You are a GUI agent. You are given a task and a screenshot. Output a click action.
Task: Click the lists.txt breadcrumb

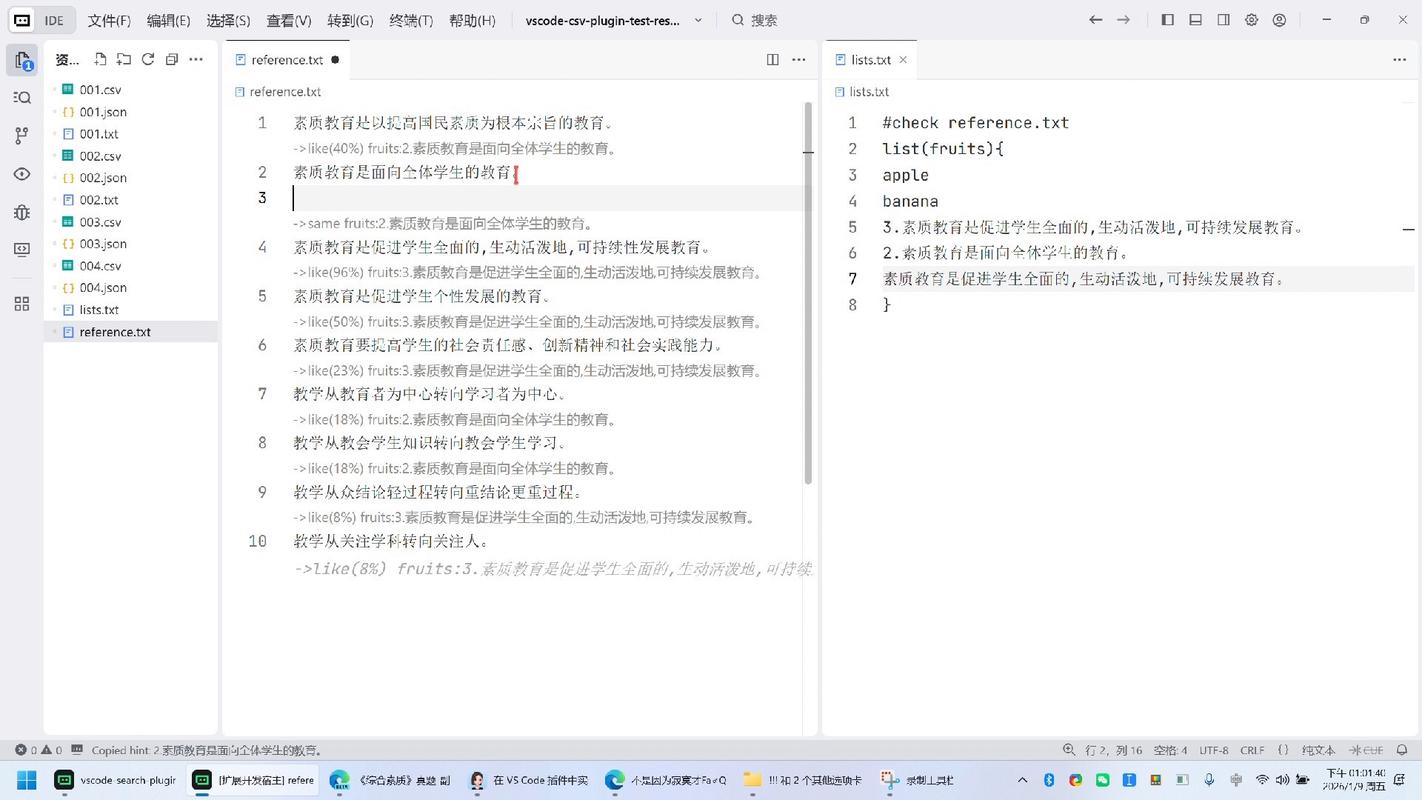tap(869, 92)
